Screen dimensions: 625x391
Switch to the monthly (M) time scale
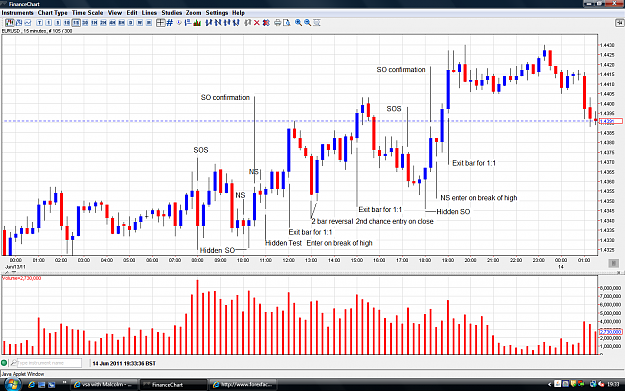coord(149,23)
